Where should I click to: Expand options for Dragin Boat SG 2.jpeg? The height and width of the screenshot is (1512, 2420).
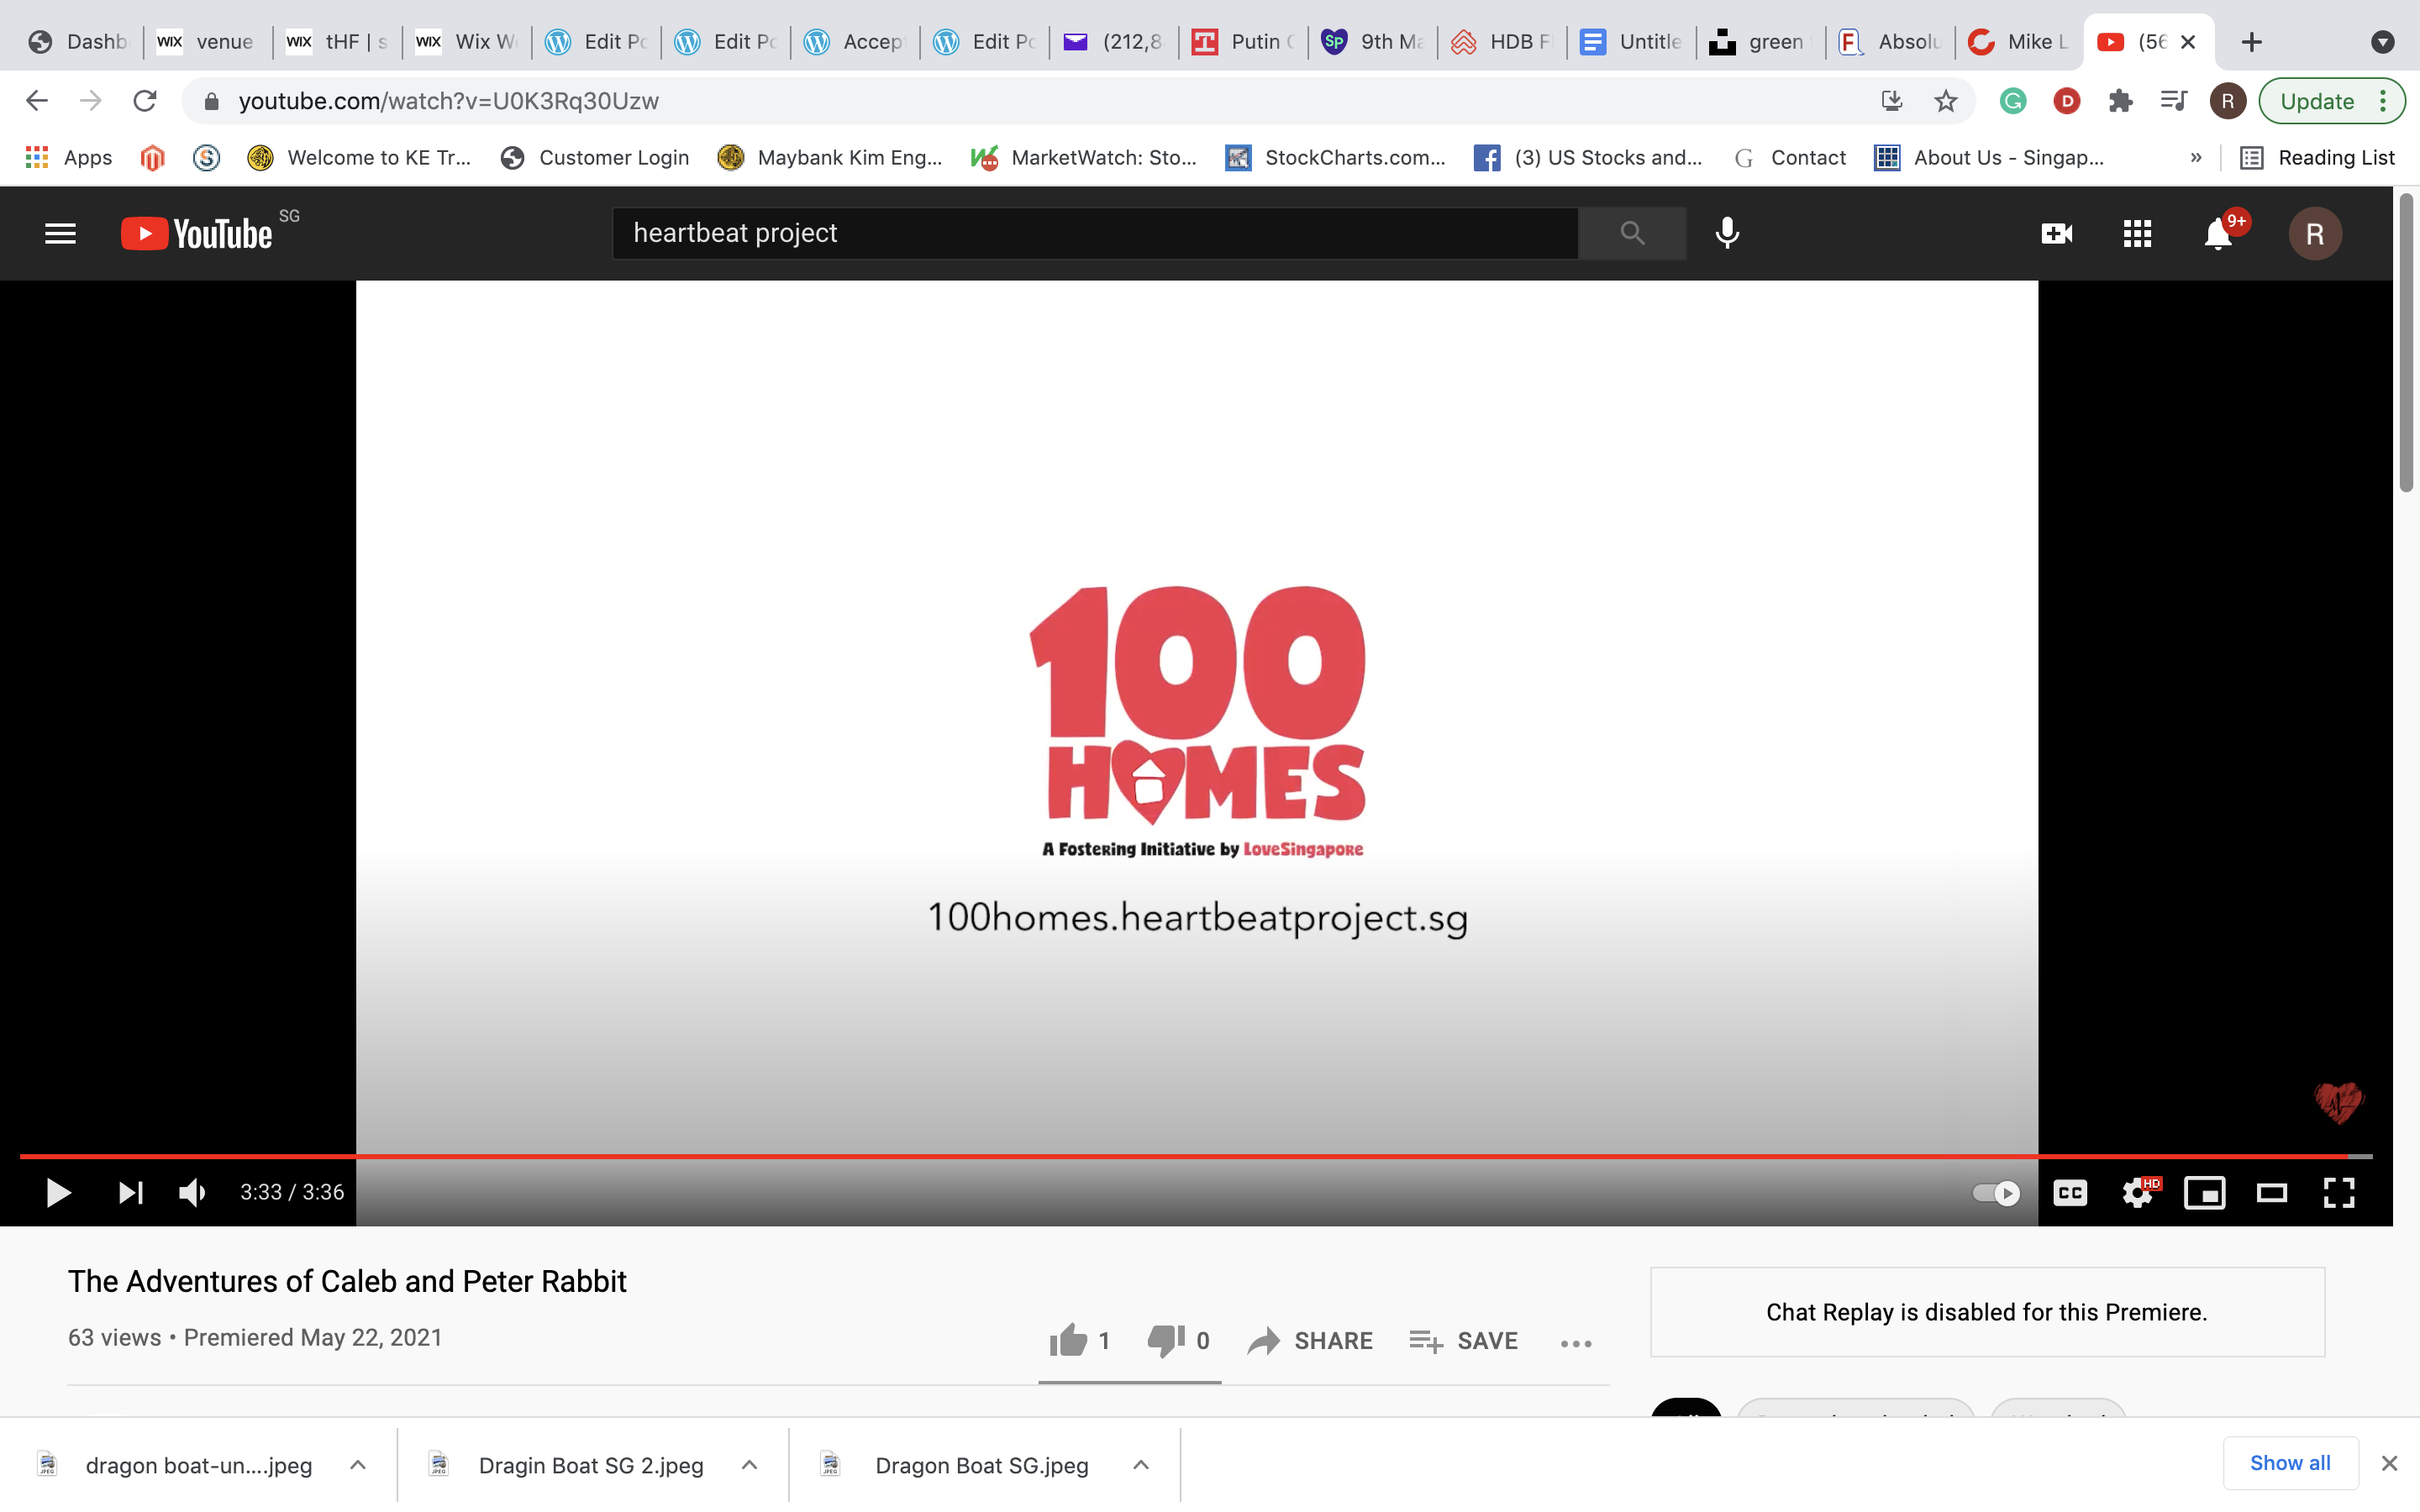coord(749,1465)
